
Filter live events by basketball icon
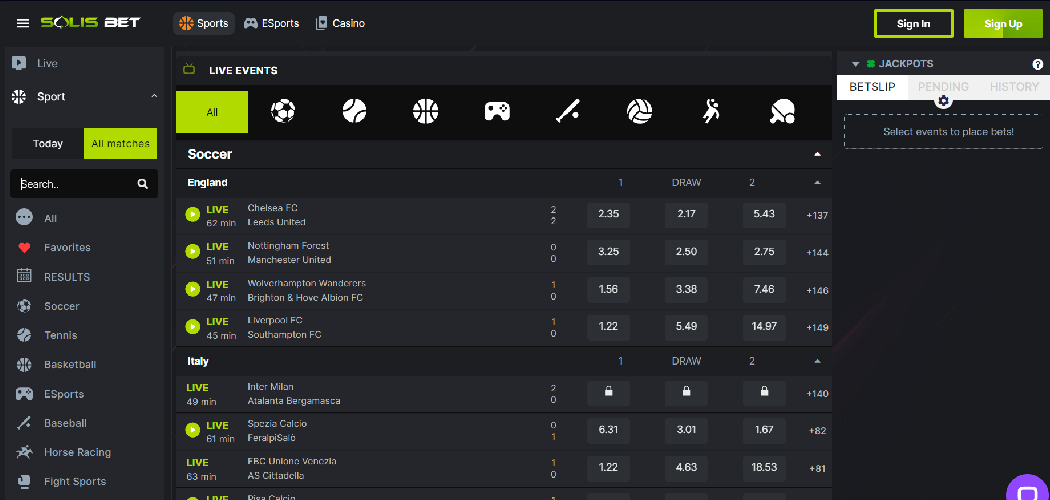pyautogui.click(x=426, y=111)
